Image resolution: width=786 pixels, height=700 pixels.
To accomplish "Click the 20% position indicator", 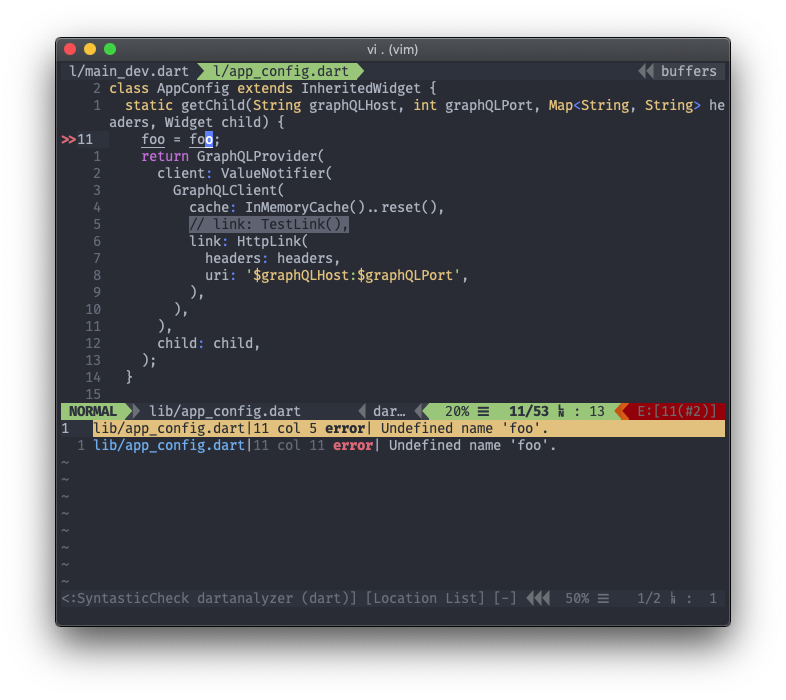I will coord(457,411).
